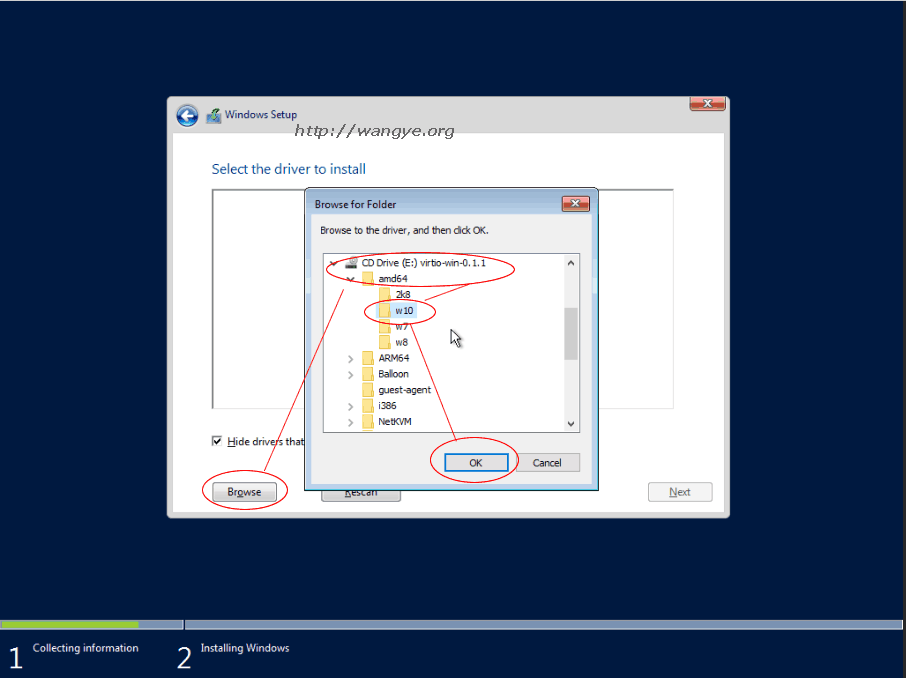Click the w8 folder icon

pyautogui.click(x=385, y=342)
